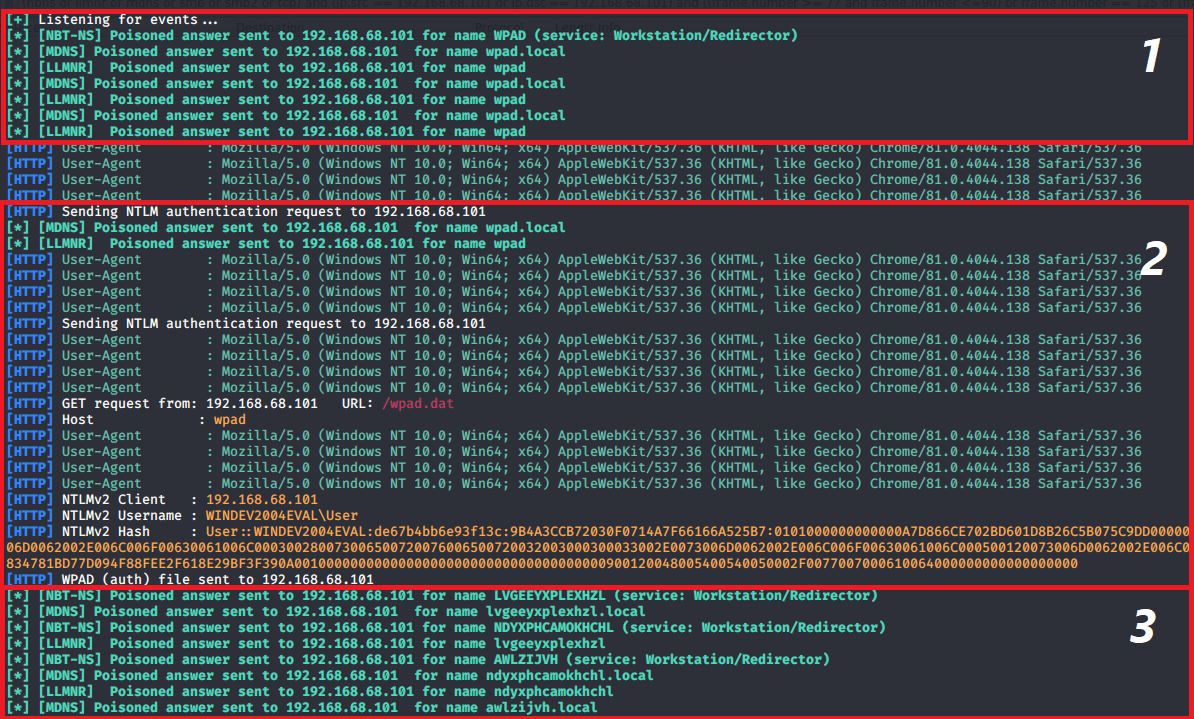1194x719 pixels.
Task: Select the red /wpad.dat URL text
Action: pos(417,404)
